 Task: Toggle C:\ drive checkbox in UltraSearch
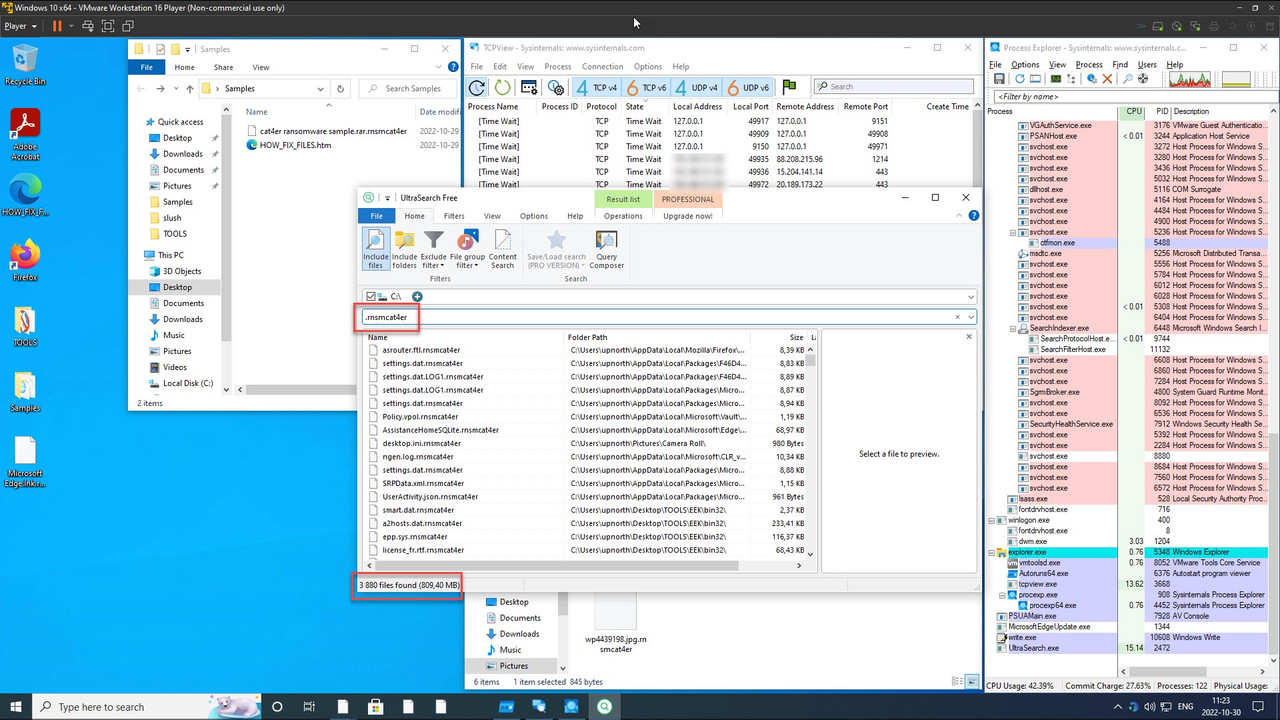(x=371, y=296)
